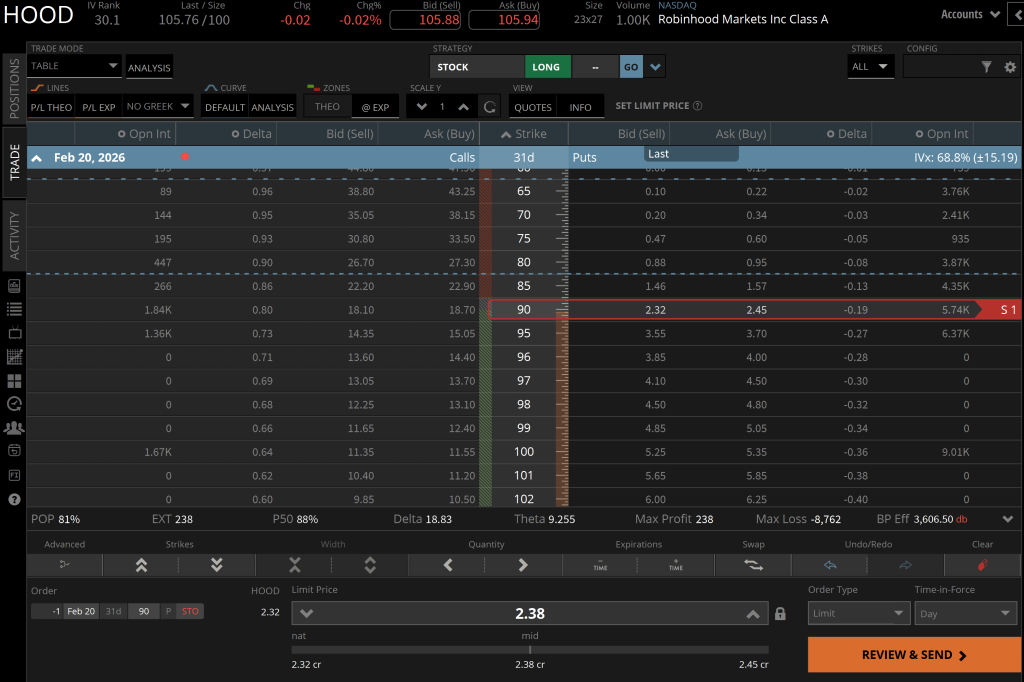Image resolution: width=1024 pixels, height=682 pixels.
Task: Toggle the limit price lock icon
Action: 780,614
